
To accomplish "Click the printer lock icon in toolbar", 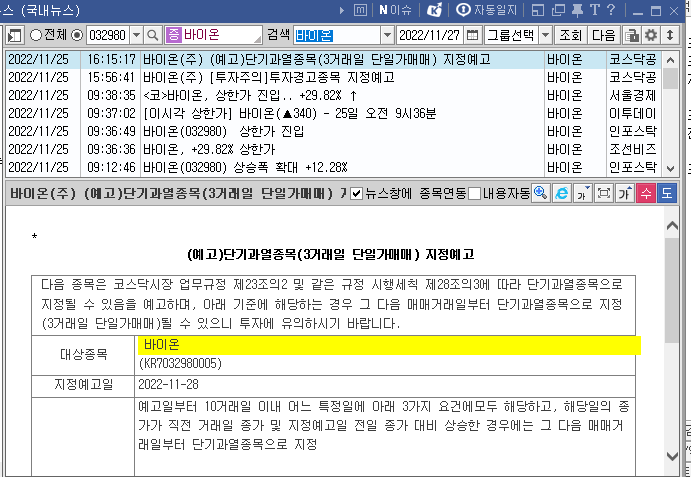I will [632, 35].
